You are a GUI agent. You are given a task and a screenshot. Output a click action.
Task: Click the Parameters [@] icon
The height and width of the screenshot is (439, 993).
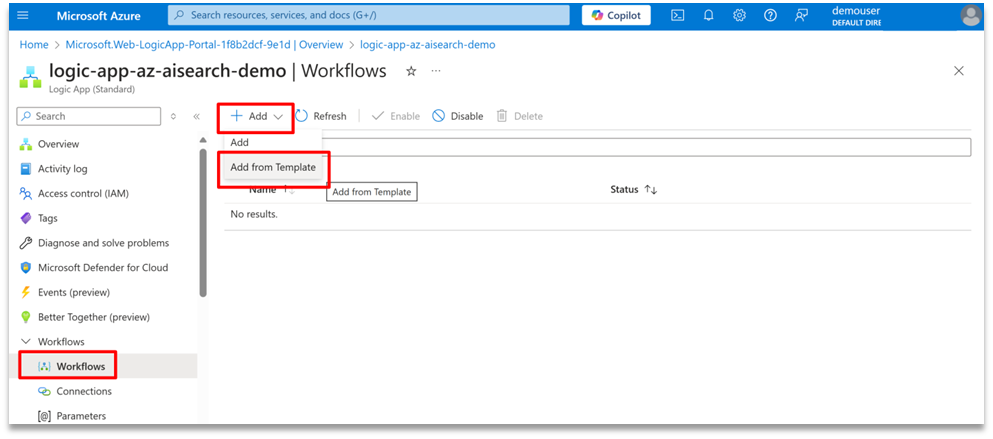pos(44,416)
